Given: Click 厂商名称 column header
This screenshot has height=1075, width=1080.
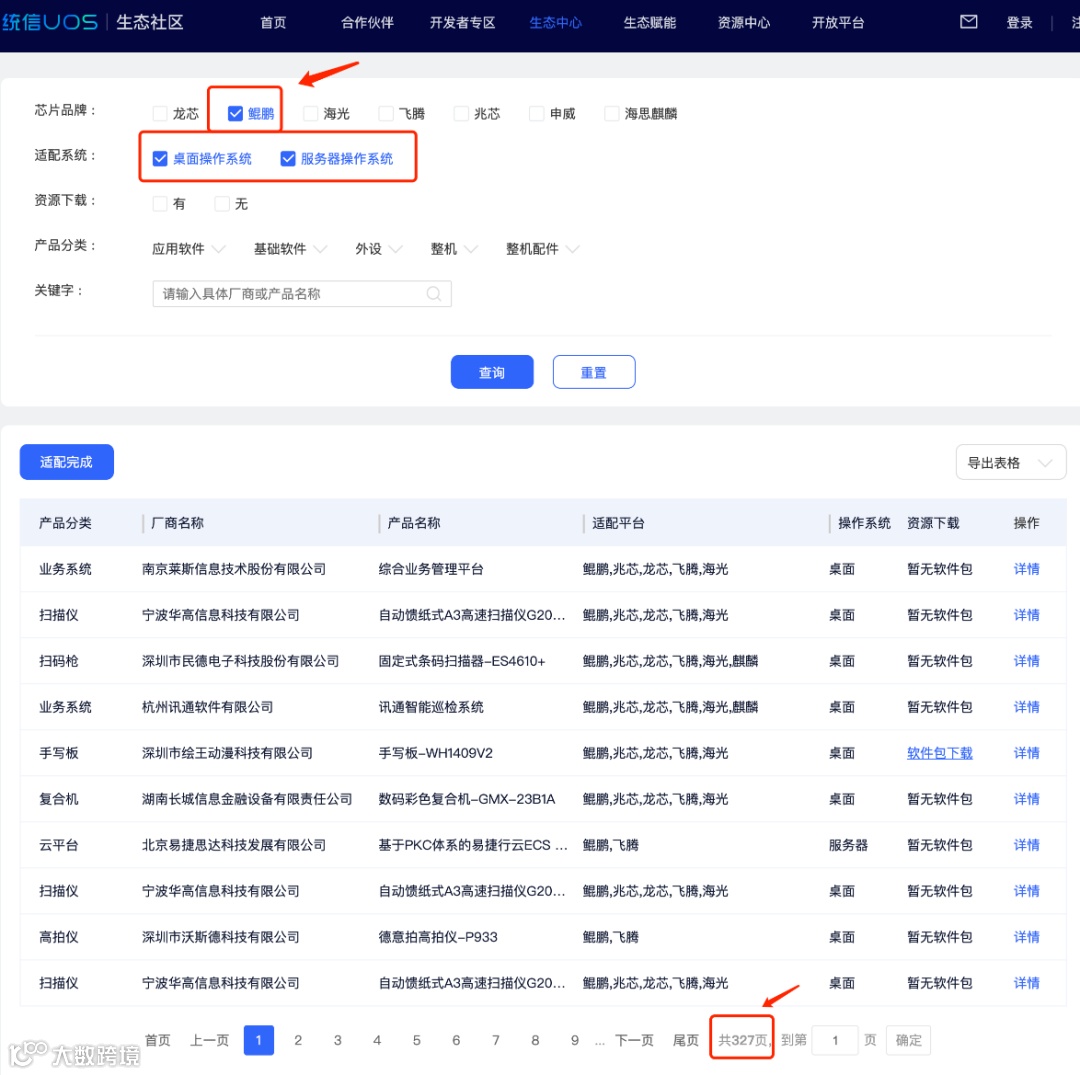Looking at the screenshot, I should 178,523.
